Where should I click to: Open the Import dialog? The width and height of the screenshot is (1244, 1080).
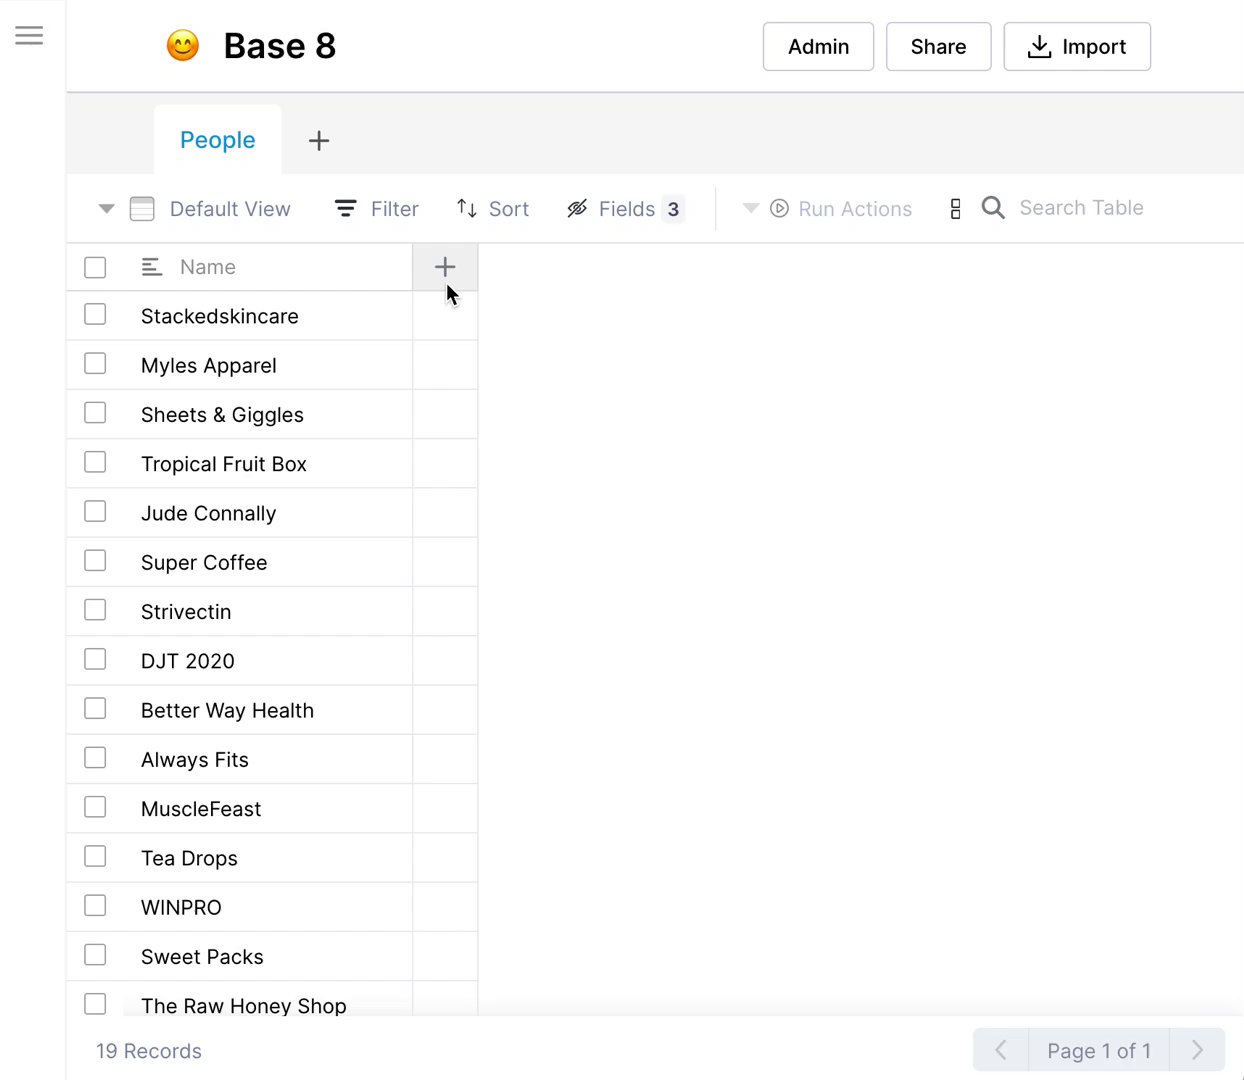coord(1077,47)
